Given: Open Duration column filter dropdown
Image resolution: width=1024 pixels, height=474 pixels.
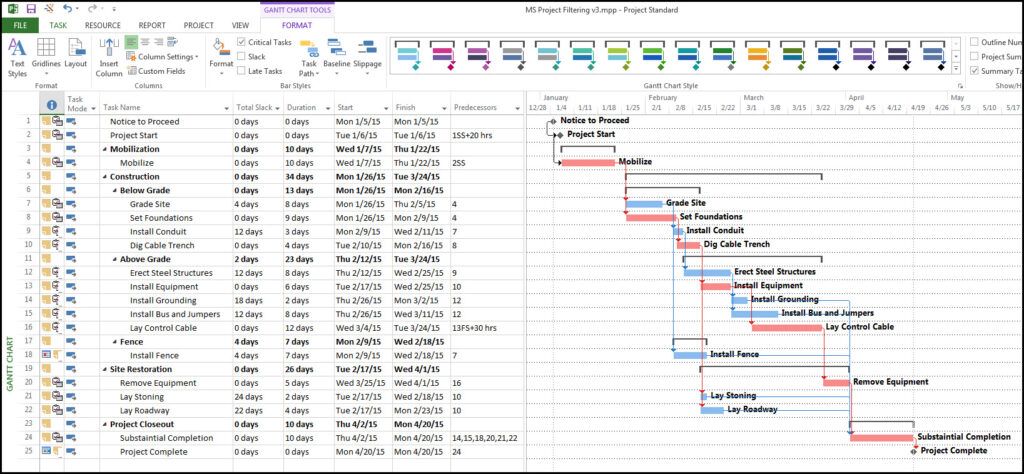Looking at the screenshot, I should click(x=327, y=108).
